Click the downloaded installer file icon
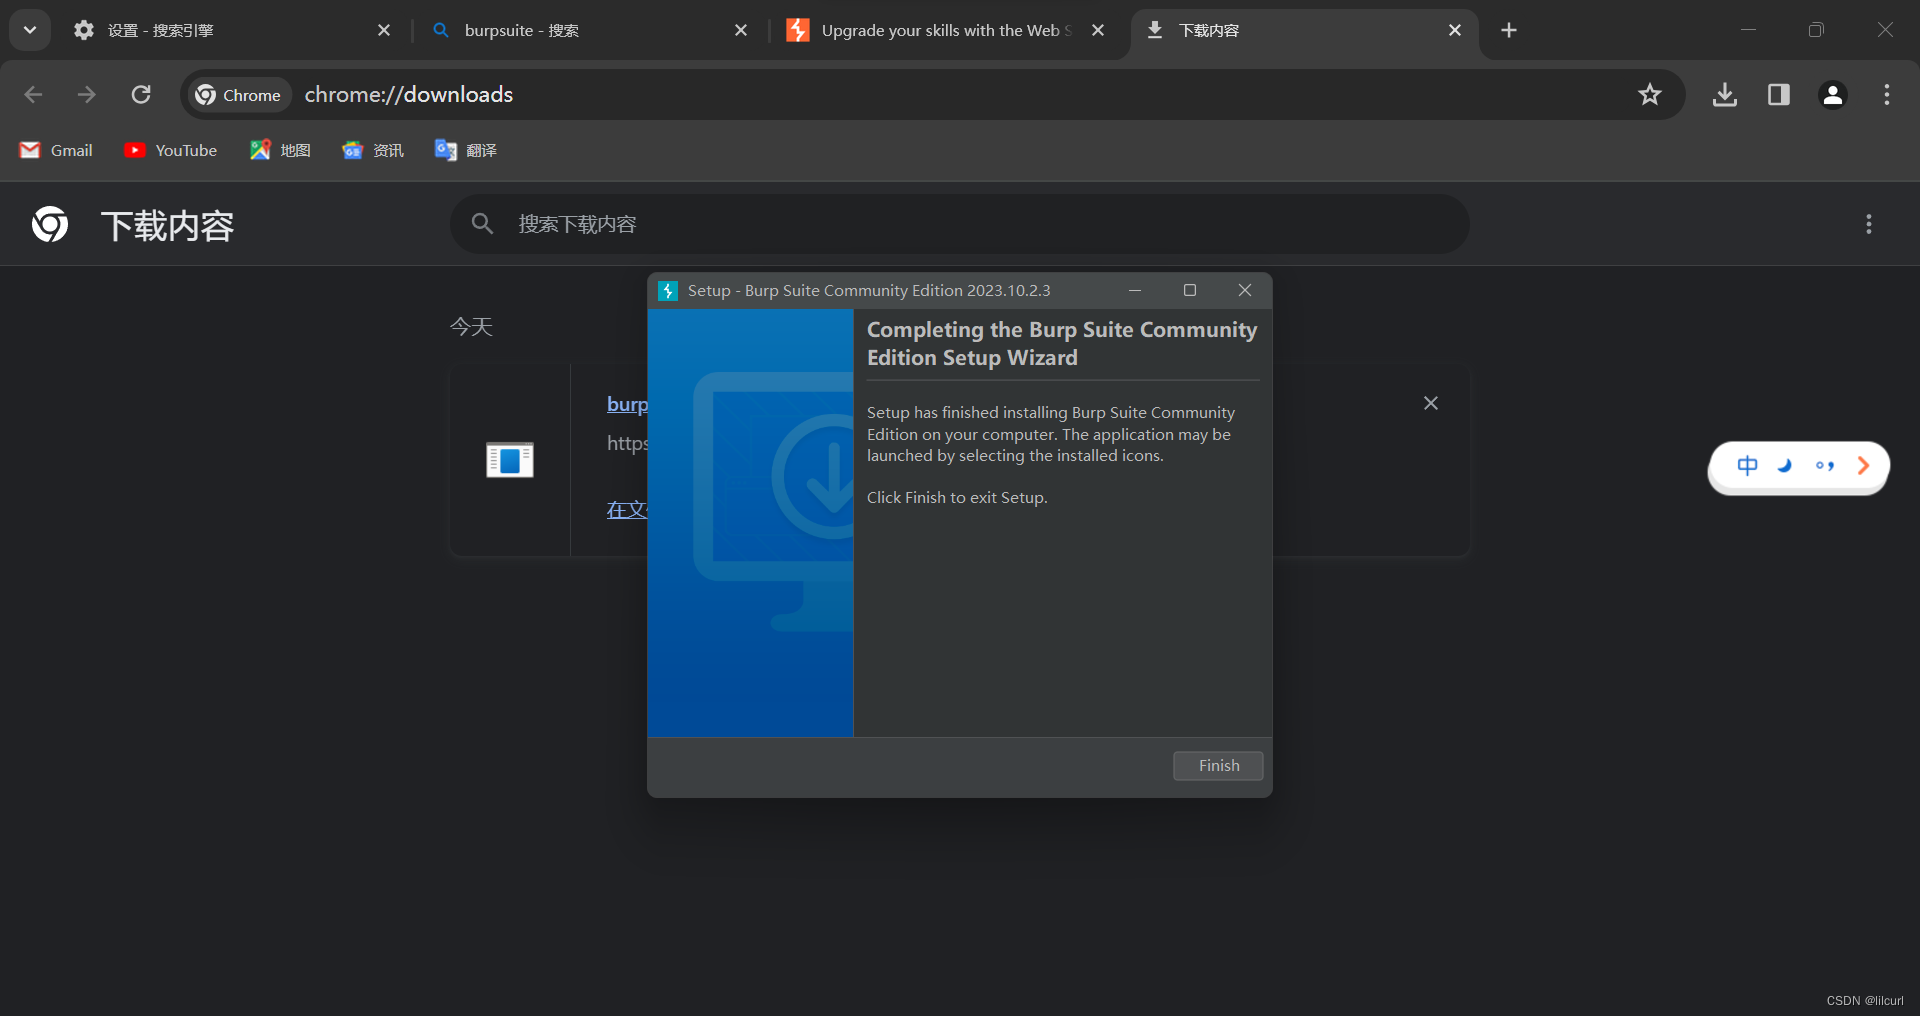The width and height of the screenshot is (1920, 1016). (x=510, y=460)
